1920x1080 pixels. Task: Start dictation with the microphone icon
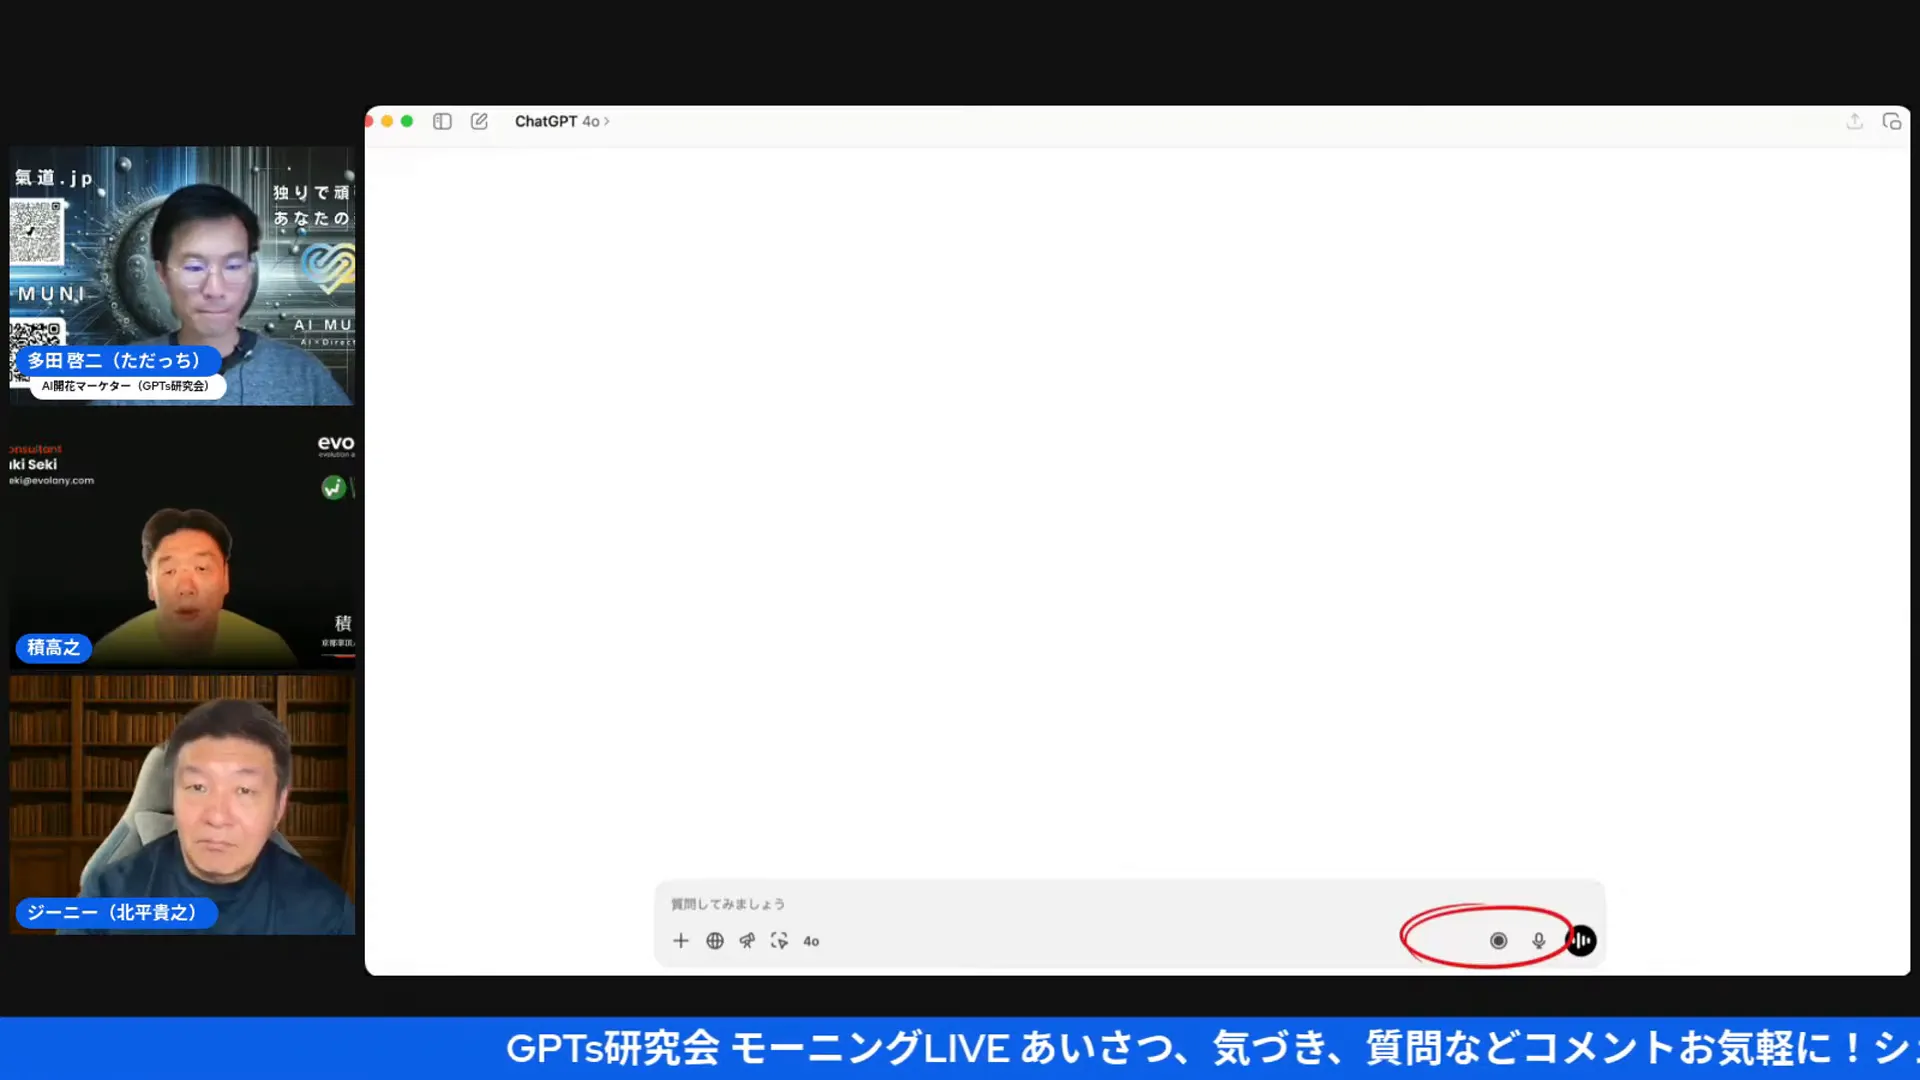(1539, 941)
